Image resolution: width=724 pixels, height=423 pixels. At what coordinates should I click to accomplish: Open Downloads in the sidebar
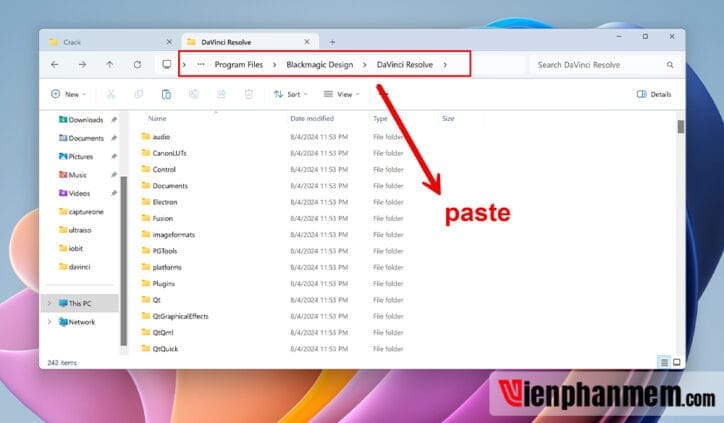click(x=81, y=120)
